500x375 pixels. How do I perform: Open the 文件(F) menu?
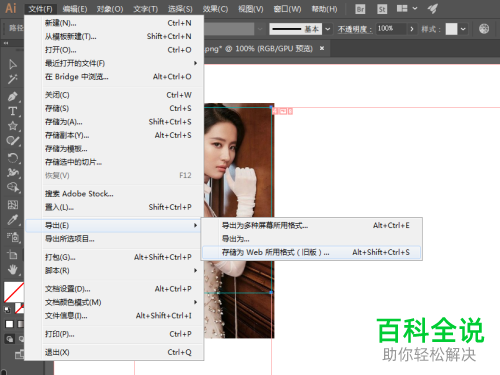click(x=40, y=9)
